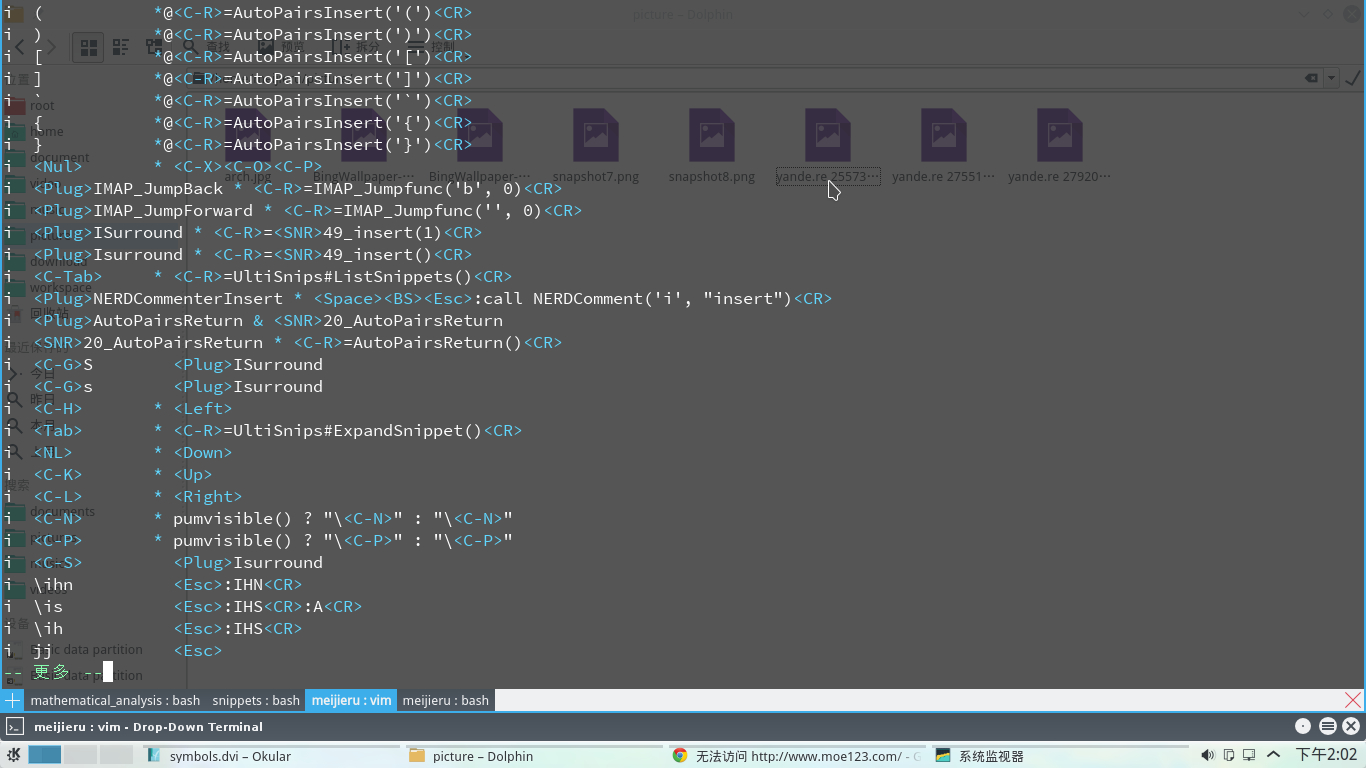1366x768 pixels.
Task: Click the new session plus button
Action: [12, 700]
